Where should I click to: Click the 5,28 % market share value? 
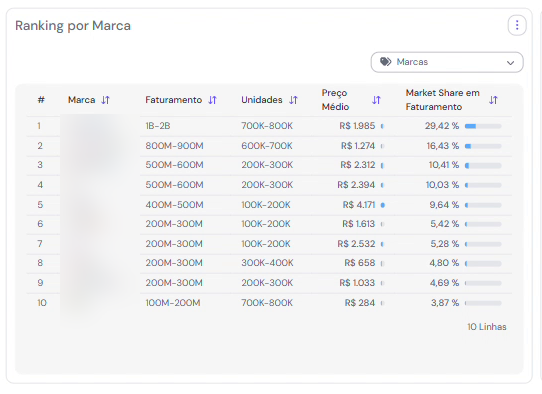445,244
